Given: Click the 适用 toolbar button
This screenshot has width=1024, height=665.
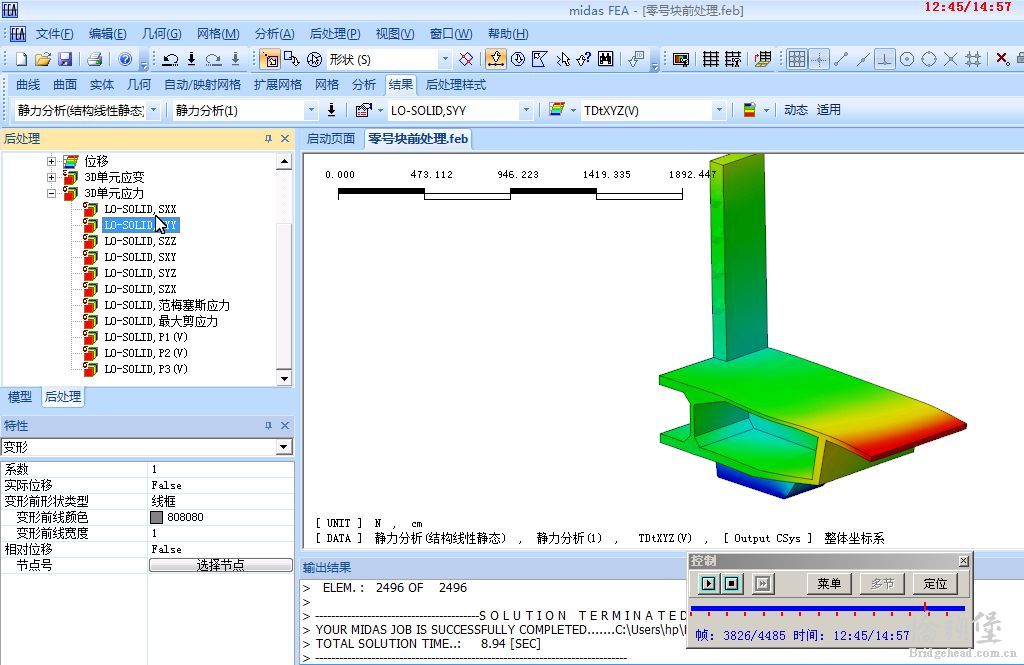Looking at the screenshot, I should [x=829, y=110].
